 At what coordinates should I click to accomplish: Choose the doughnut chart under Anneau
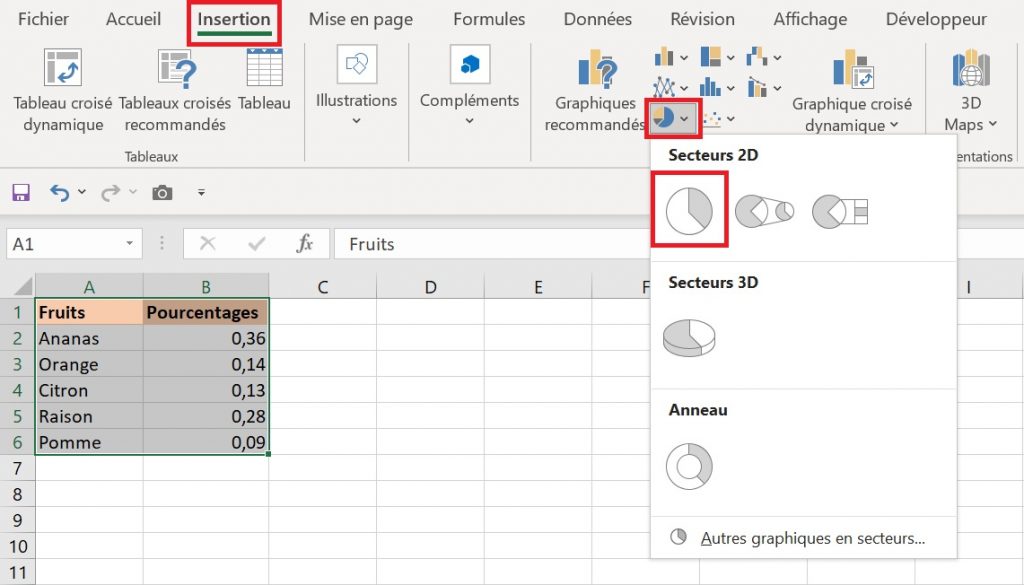click(689, 464)
